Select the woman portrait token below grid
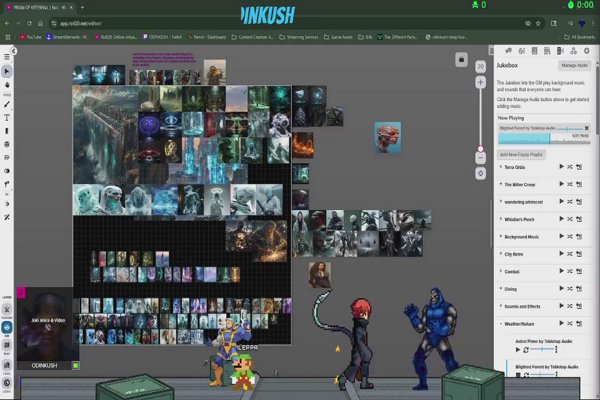 [x=320, y=274]
